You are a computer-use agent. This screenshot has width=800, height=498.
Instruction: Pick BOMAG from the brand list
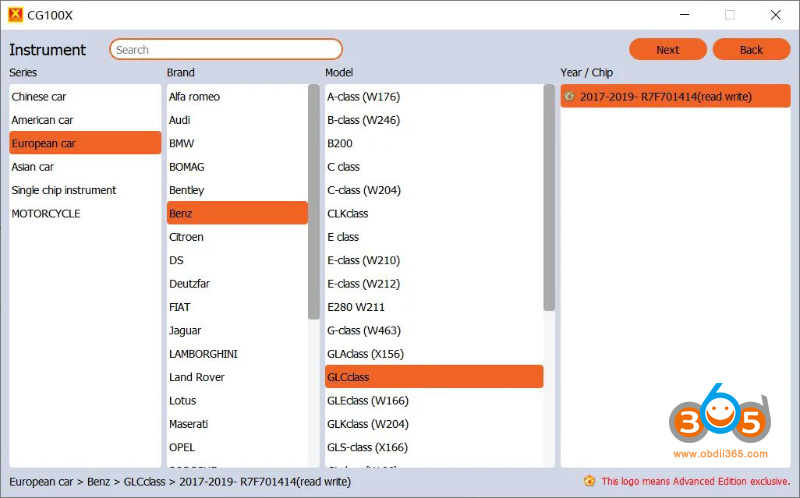(237, 167)
